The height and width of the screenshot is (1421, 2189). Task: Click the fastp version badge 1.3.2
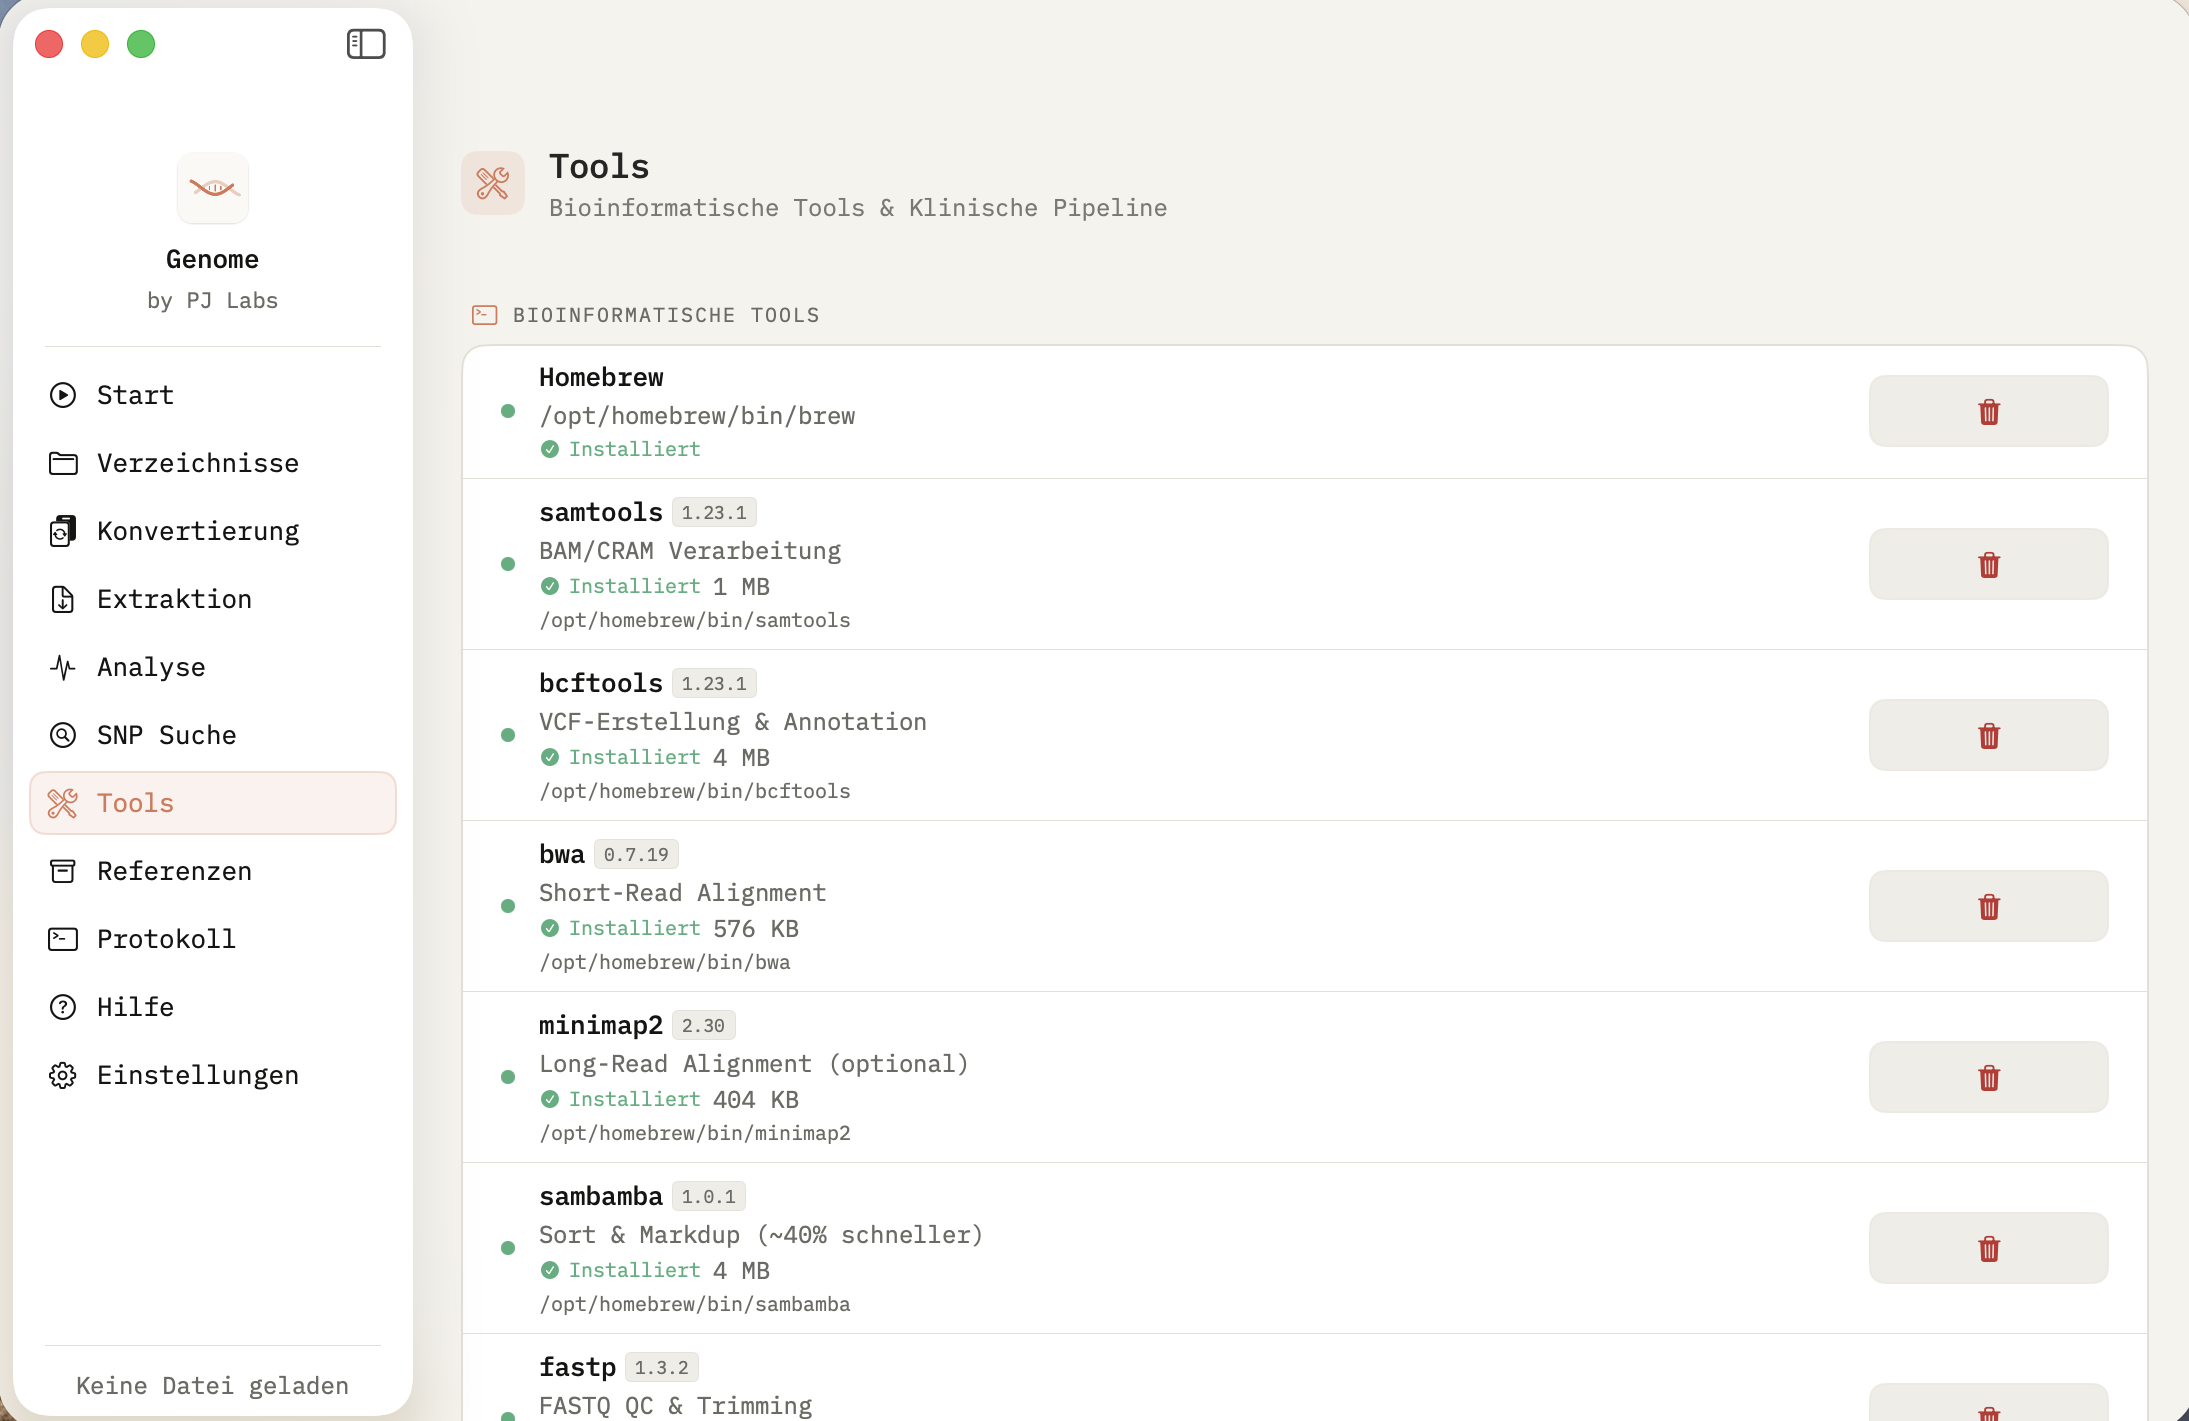(x=662, y=1366)
